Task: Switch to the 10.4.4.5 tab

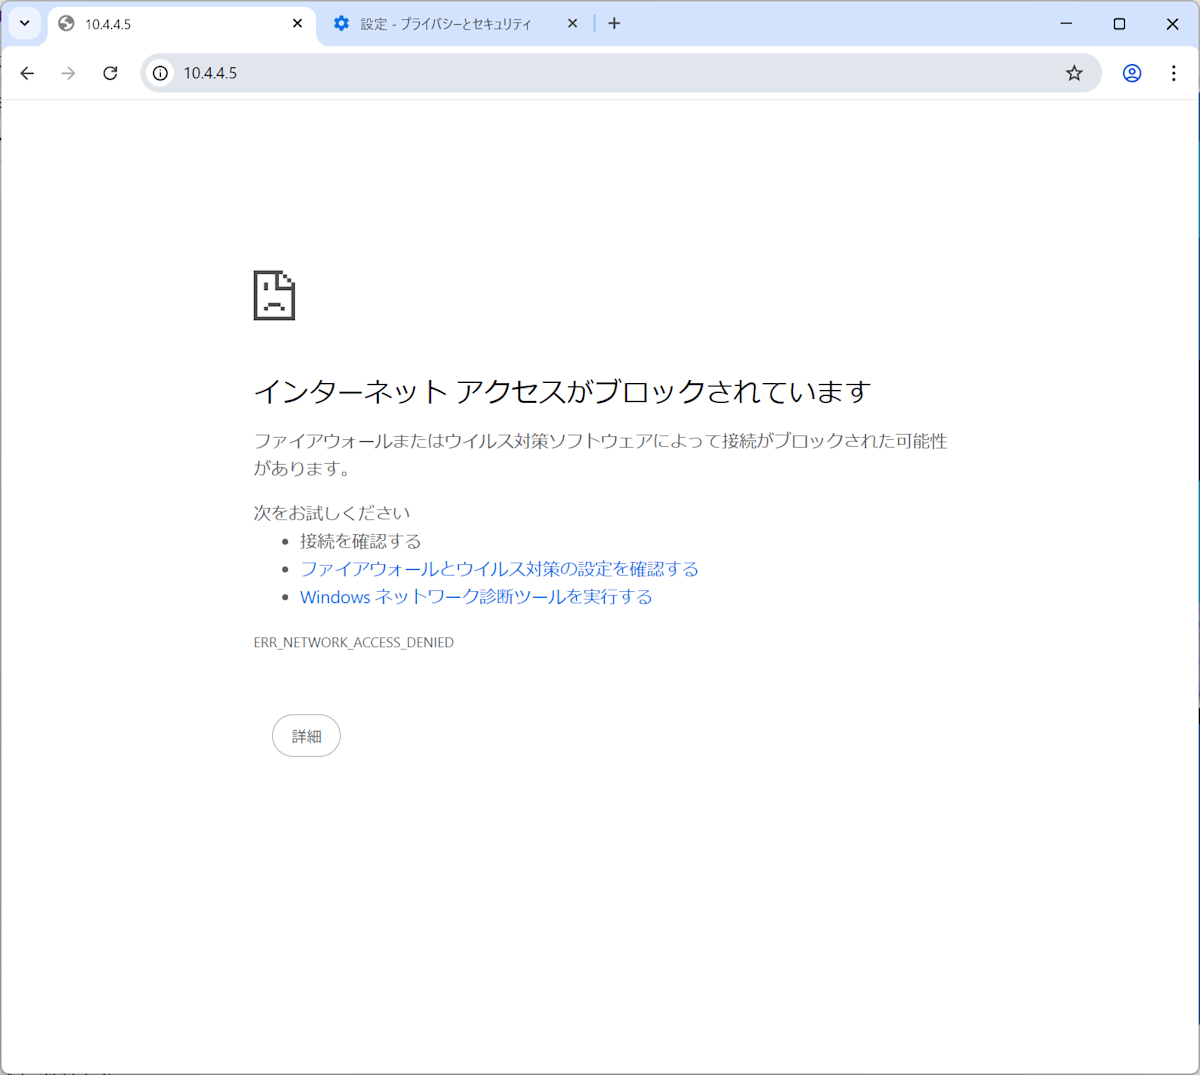Action: coord(181,24)
